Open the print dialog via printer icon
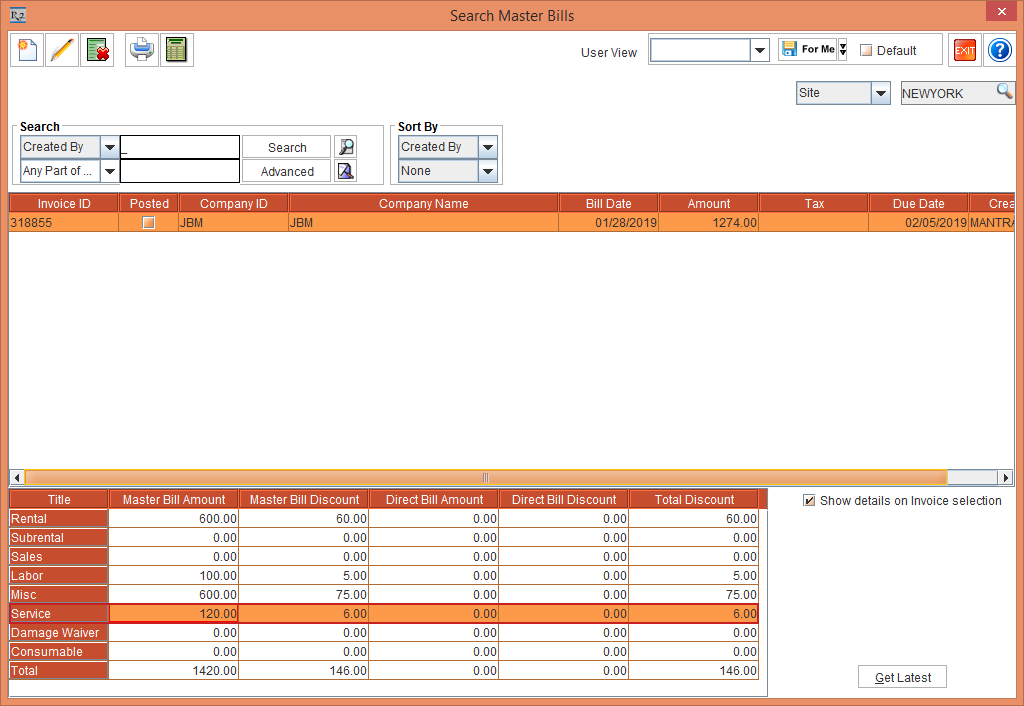Image resolution: width=1024 pixels, height=706 pixels. (x=140, y=49)
